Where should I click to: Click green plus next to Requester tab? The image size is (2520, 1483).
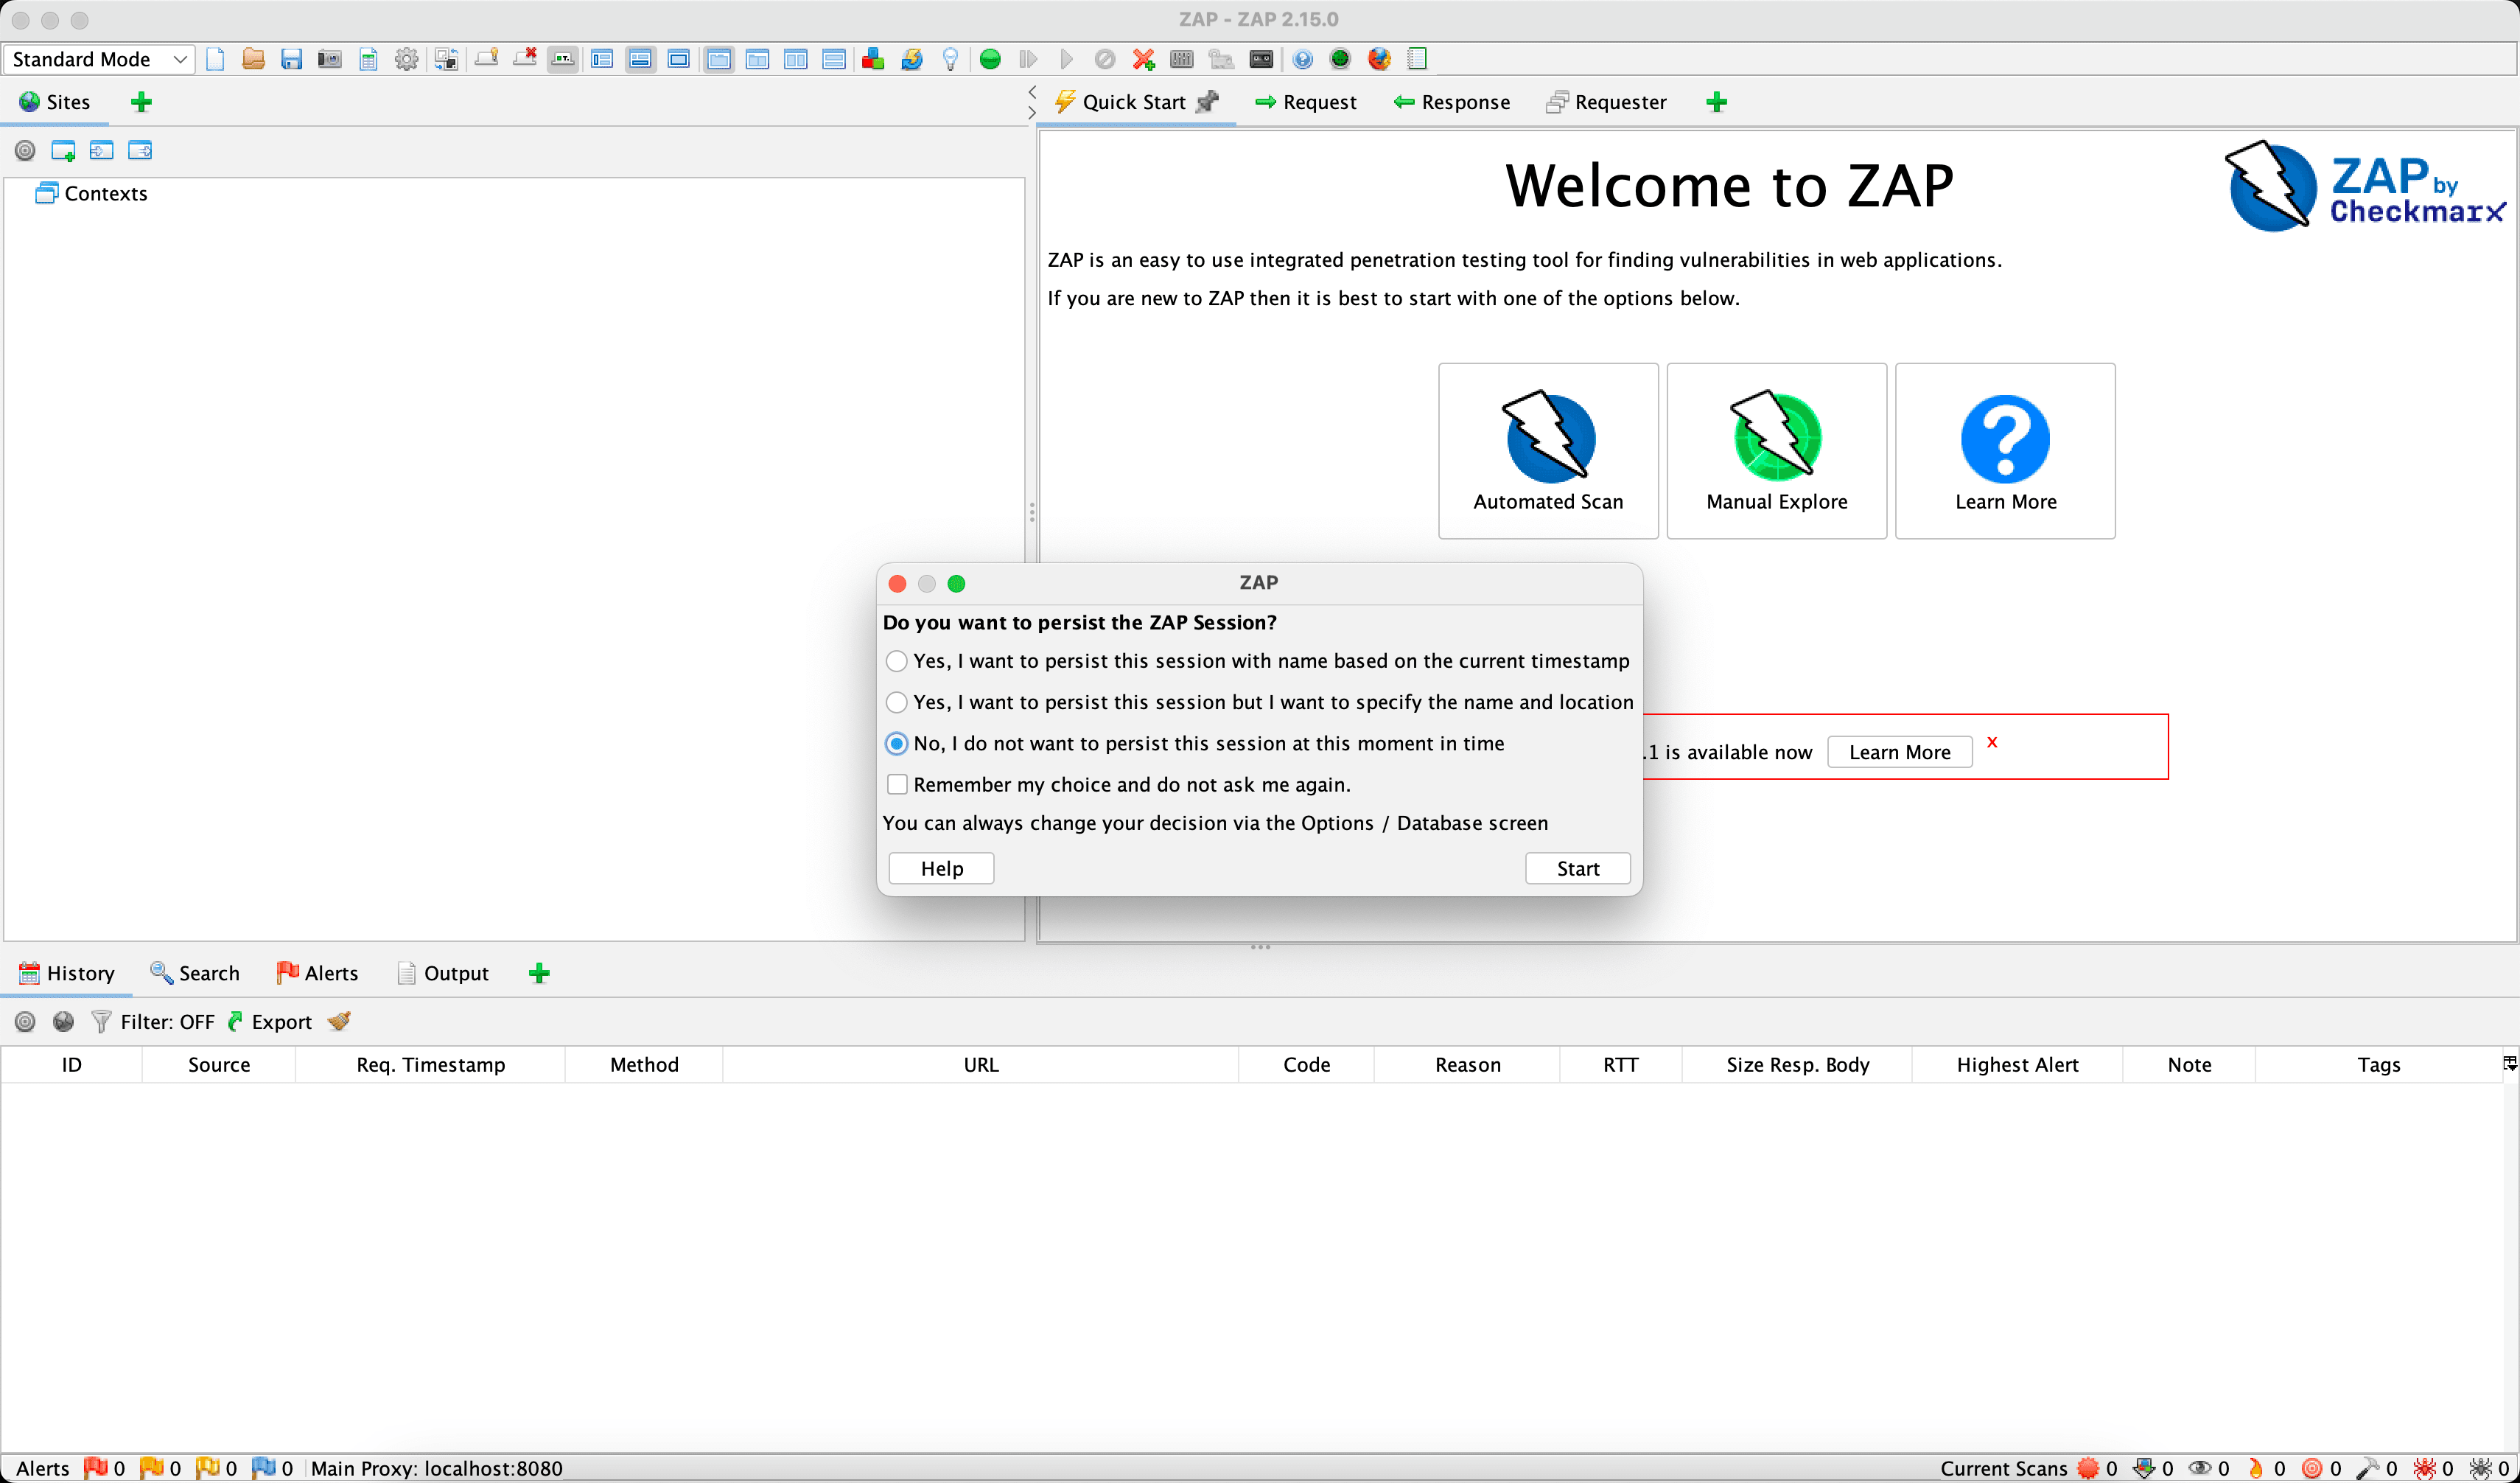point(1716,101)
